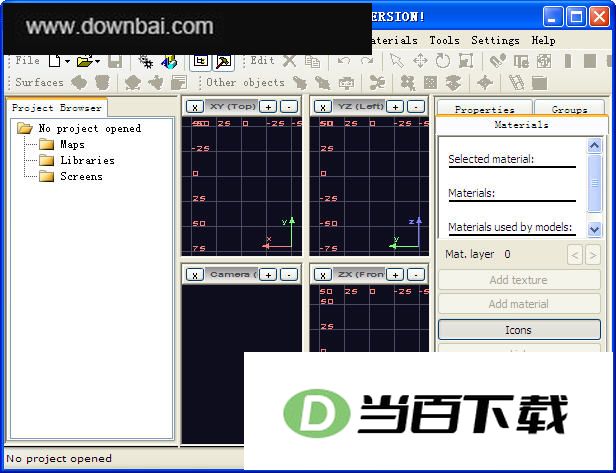Go to previous Mat. layer with < button
The height and width of the screenshot is (473, 616).
(x=575, y=255)
